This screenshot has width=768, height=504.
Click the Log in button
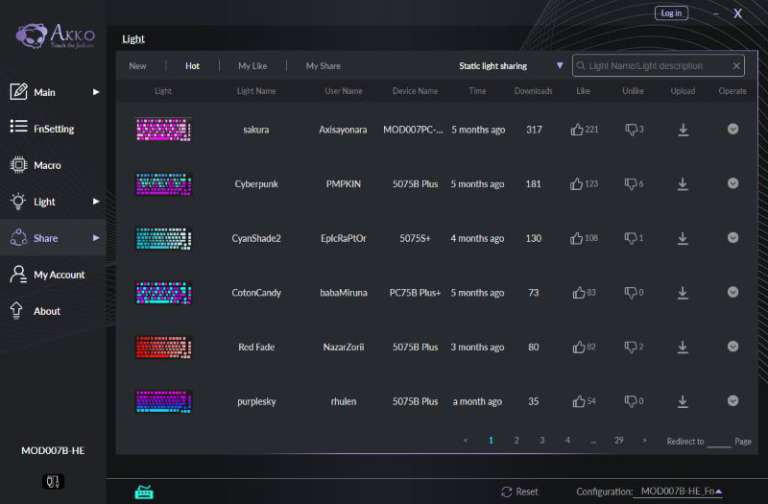671,13
